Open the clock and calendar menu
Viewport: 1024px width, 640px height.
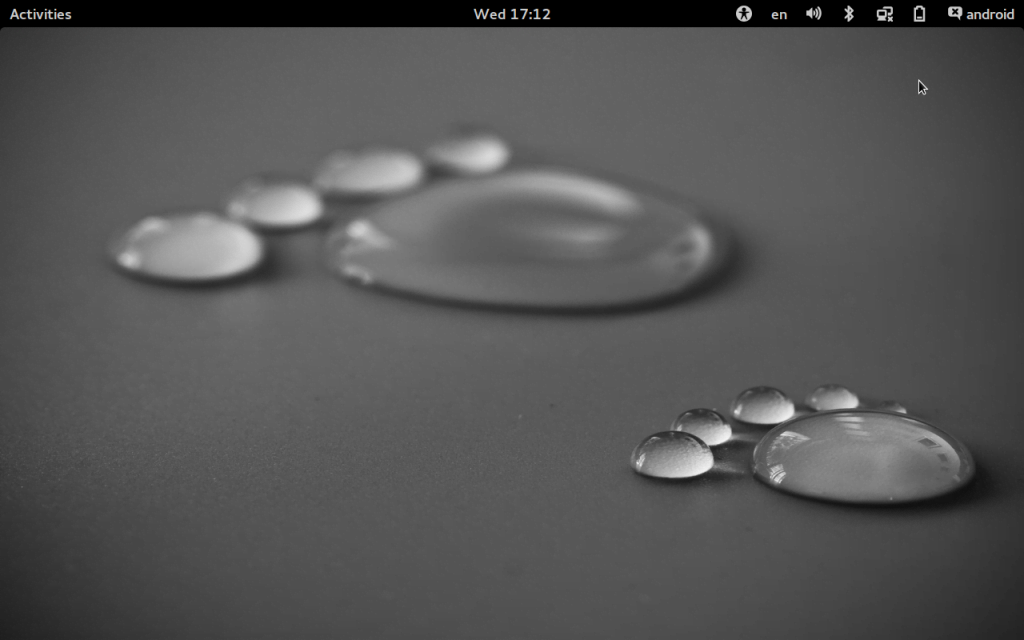pos(512,14)
